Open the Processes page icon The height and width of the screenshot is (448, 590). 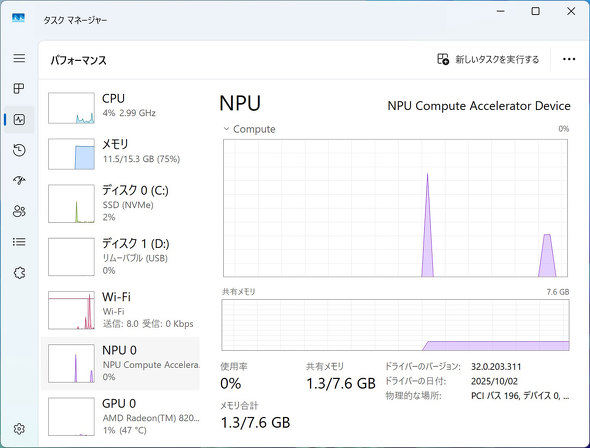pyautogui.click(x=19, y=89)
